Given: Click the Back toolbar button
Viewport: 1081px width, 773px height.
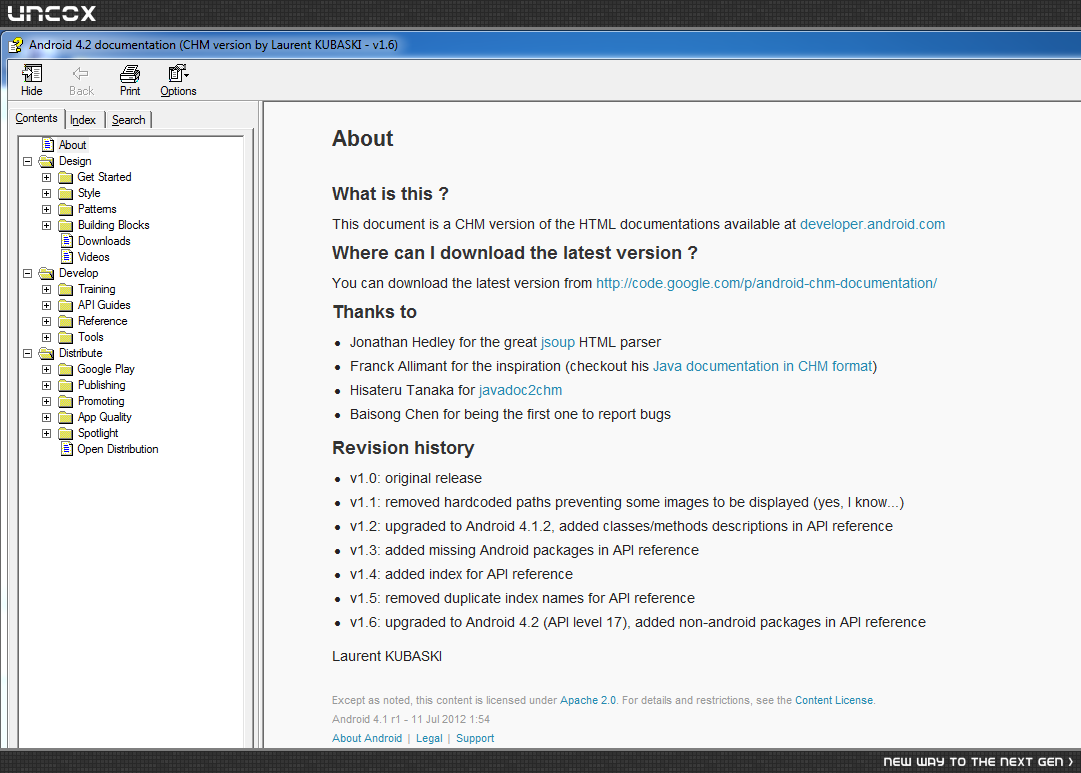Looking at the screenshot, I should pos(81,80).
